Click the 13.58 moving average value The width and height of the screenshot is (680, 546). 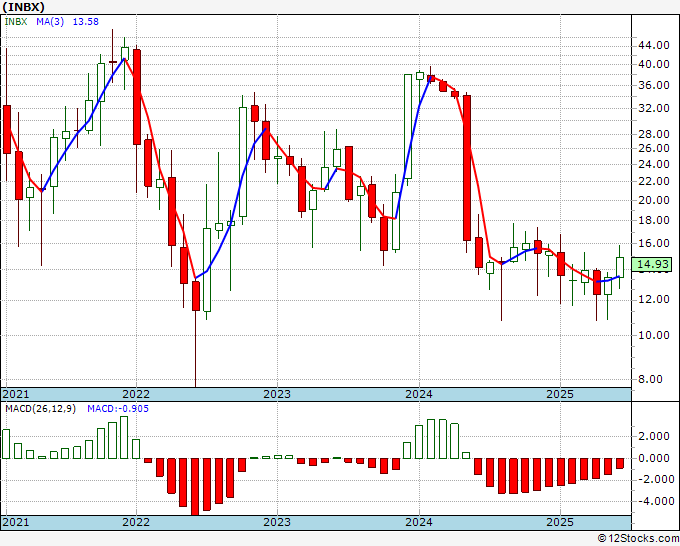pyautogui.click(x=85, y=22)
